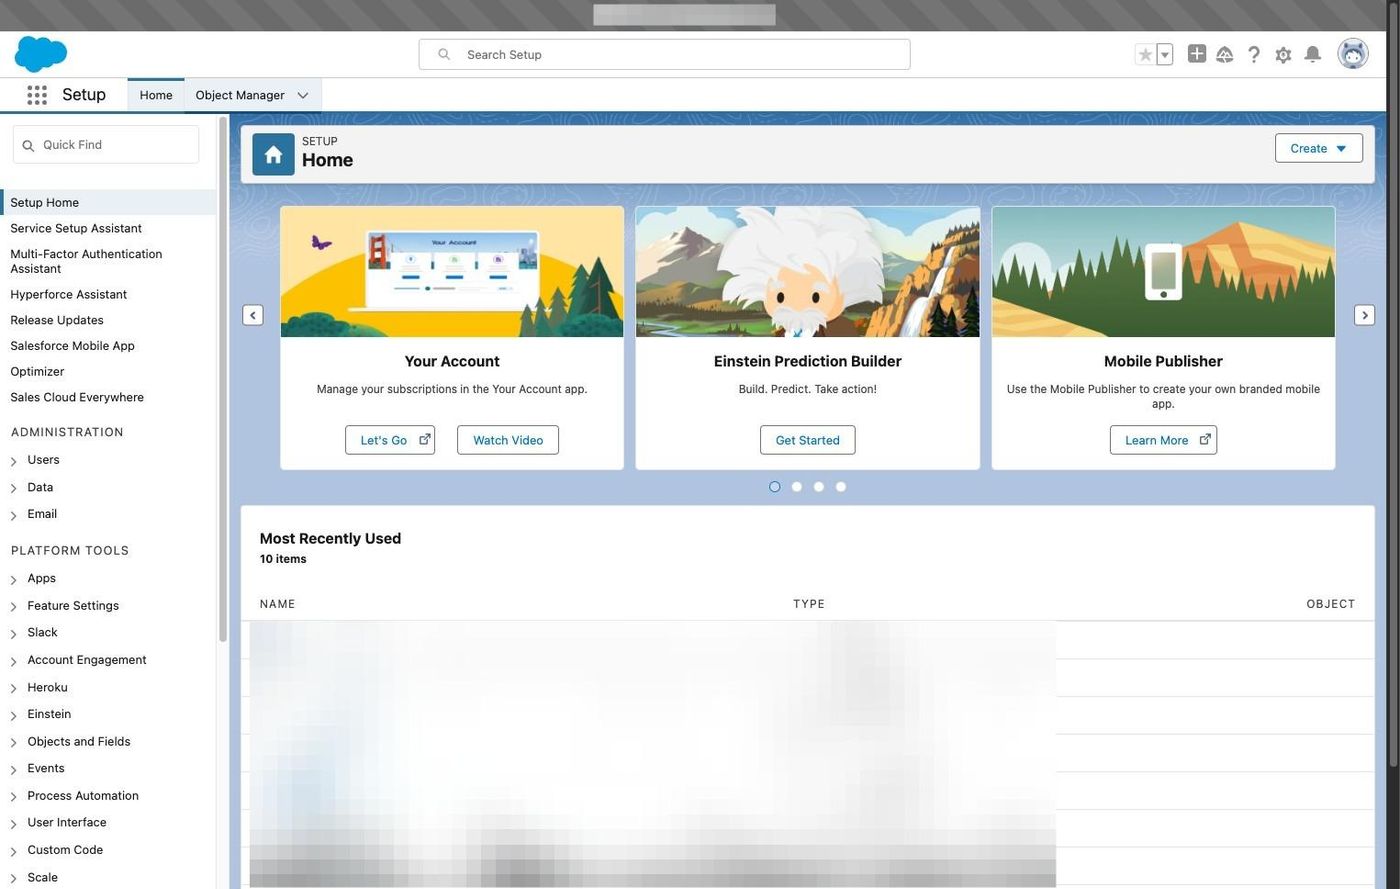
Task: Open the Trailhead guidance icon
Action: click(1225, 55)
